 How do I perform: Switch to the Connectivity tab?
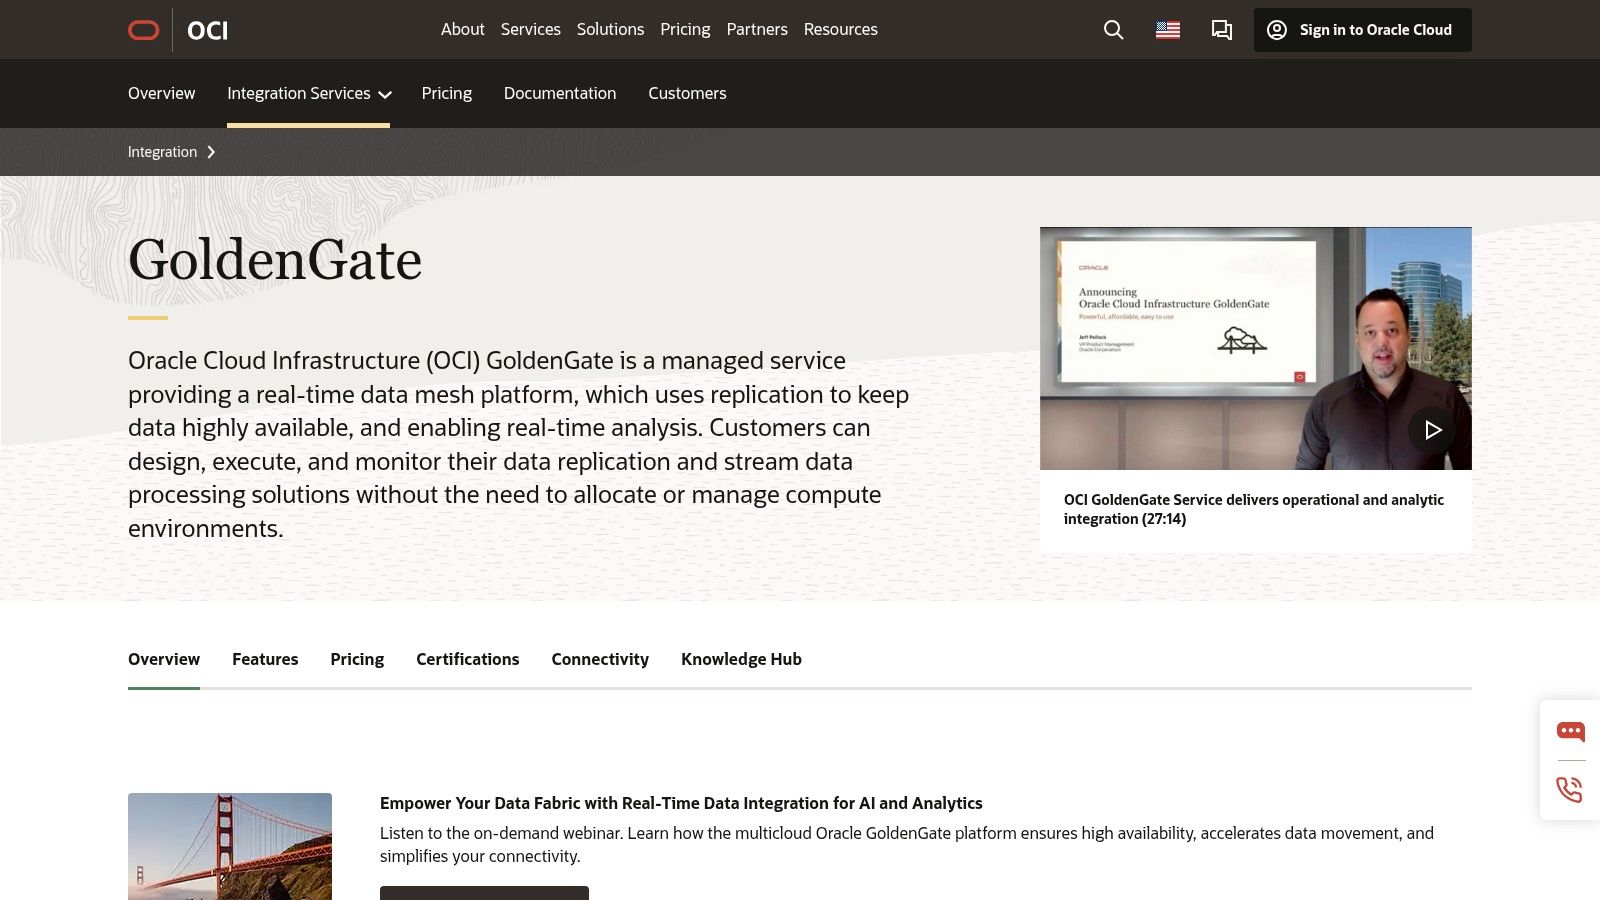click(x=600, y=659)
